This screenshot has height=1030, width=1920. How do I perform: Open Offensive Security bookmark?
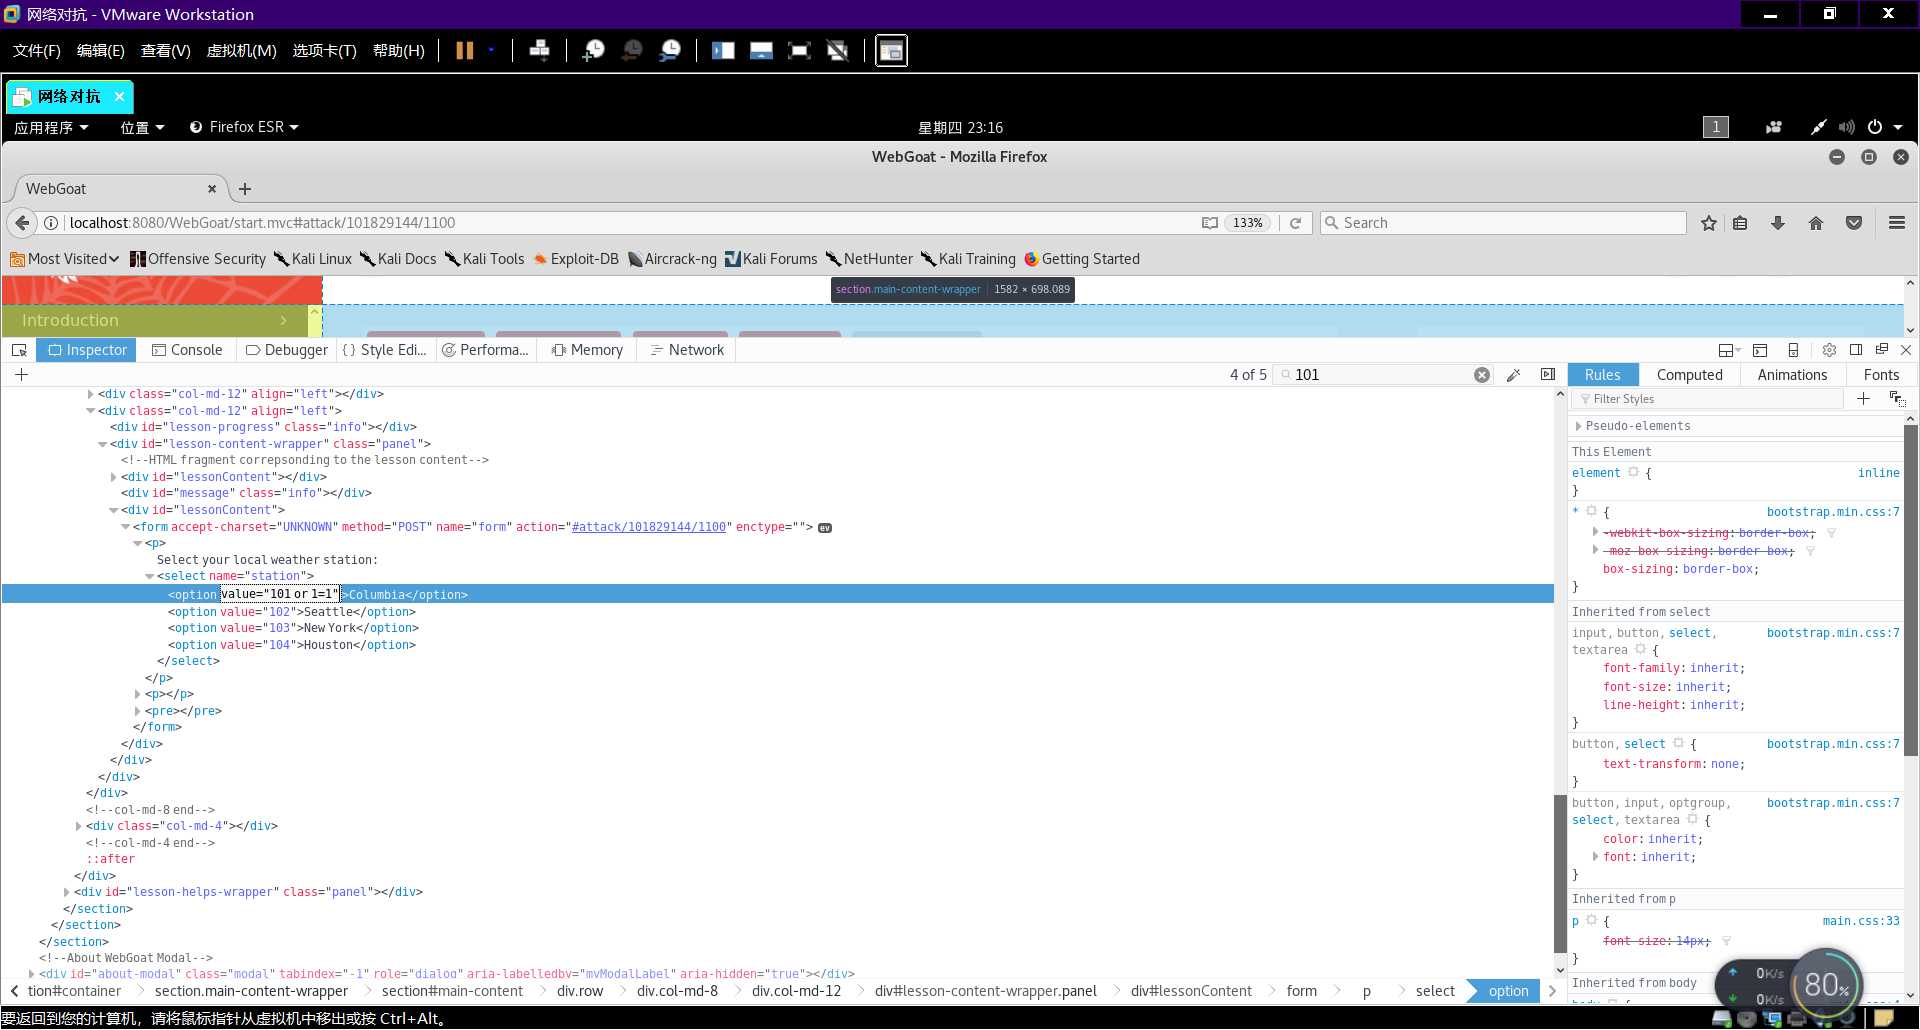(197, 259)
